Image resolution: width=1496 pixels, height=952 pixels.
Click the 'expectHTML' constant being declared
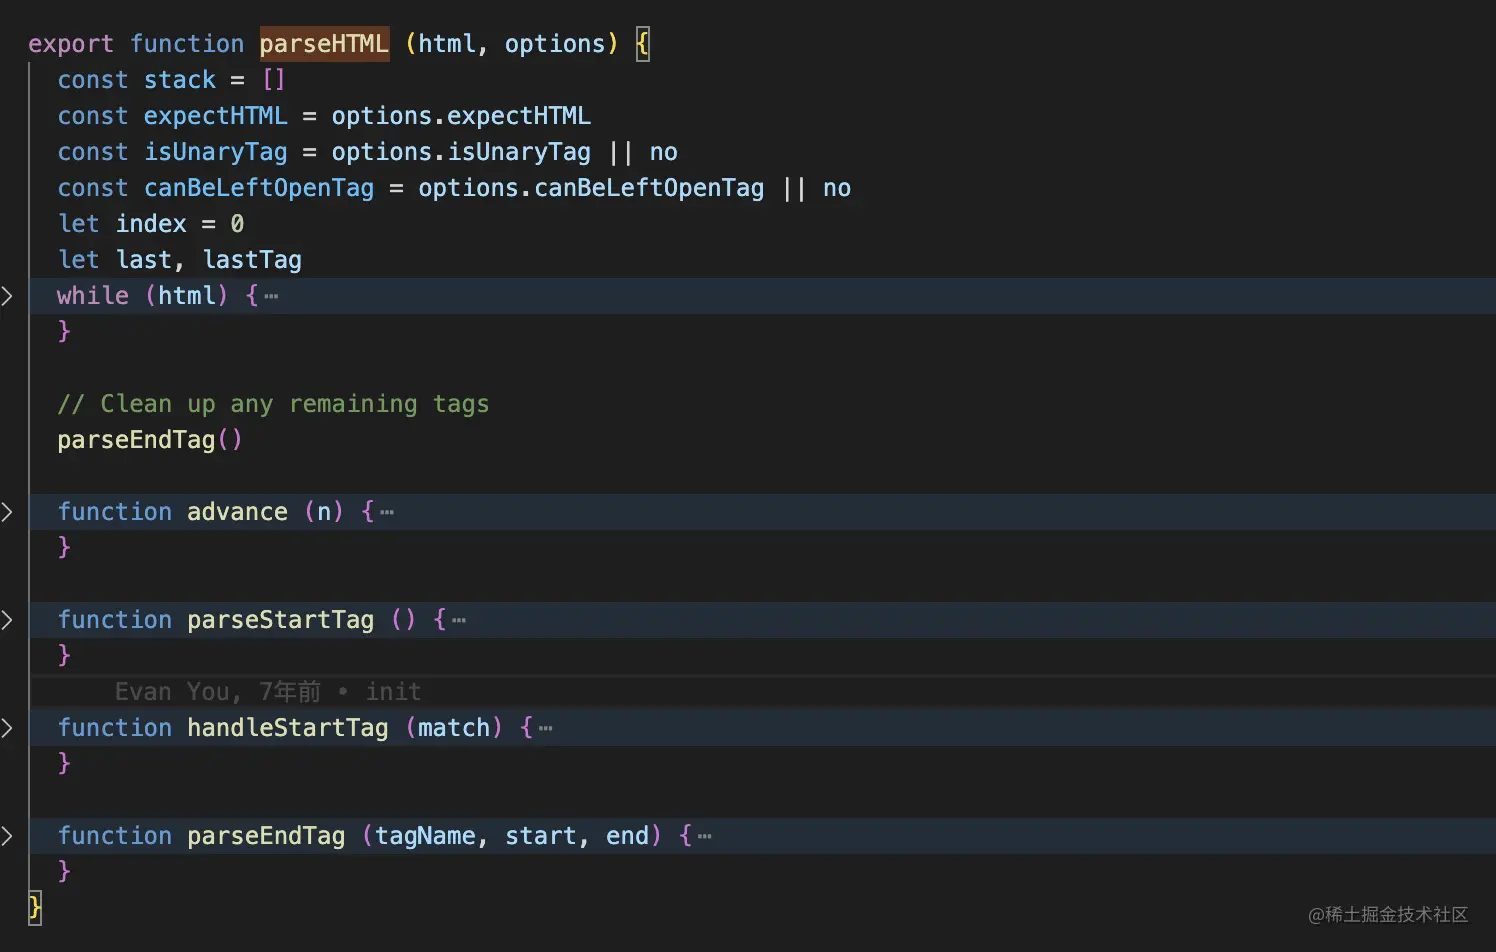point(216,116)
